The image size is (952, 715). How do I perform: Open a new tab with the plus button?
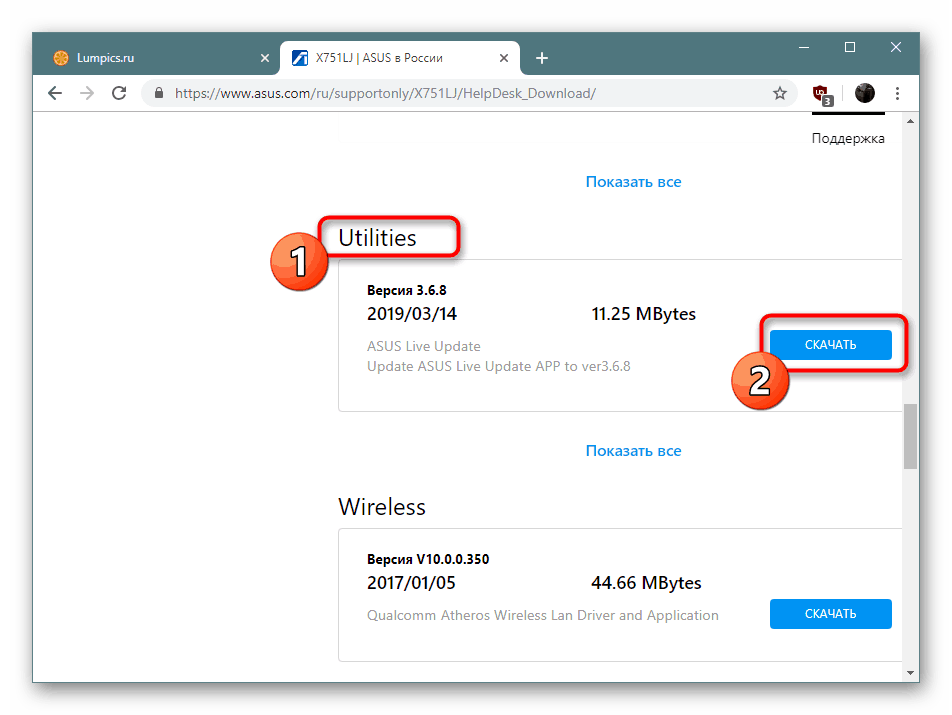tap(542, 58)
